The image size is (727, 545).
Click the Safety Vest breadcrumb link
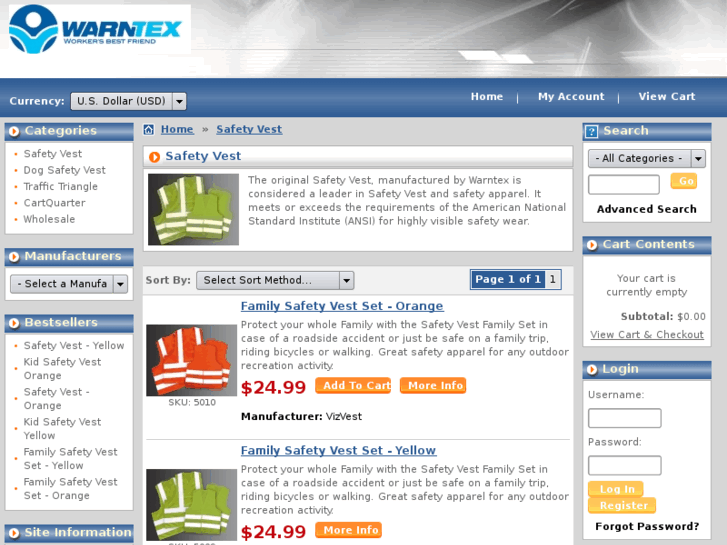(249, 129)
